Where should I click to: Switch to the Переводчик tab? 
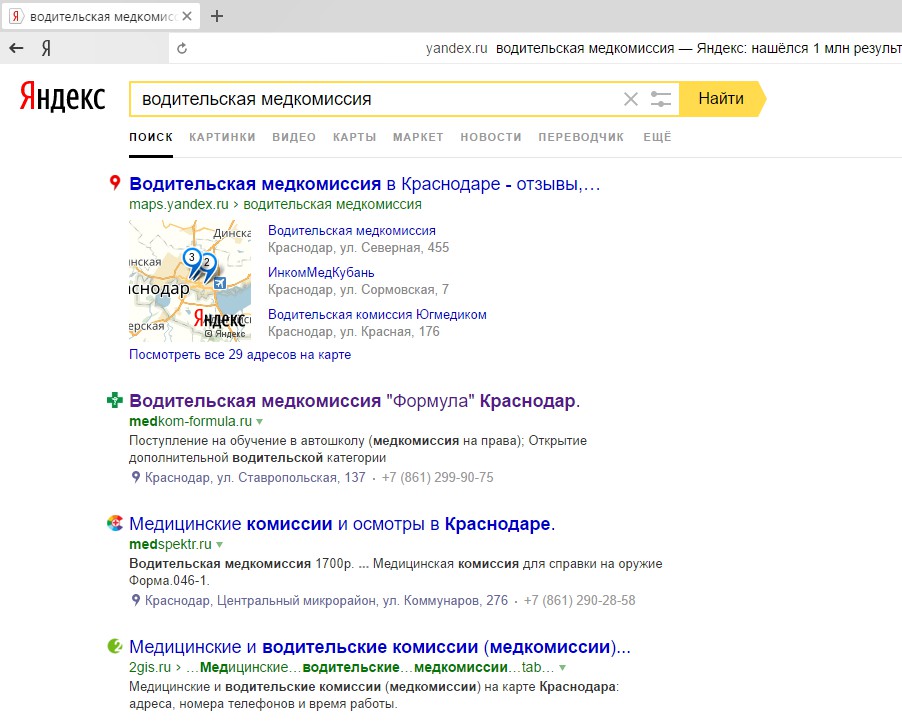coord(581,137)
